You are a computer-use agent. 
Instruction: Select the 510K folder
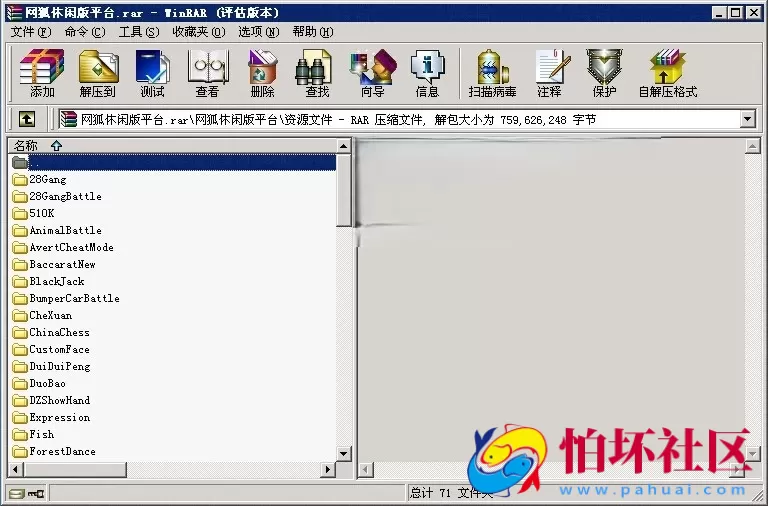(33, 213)
